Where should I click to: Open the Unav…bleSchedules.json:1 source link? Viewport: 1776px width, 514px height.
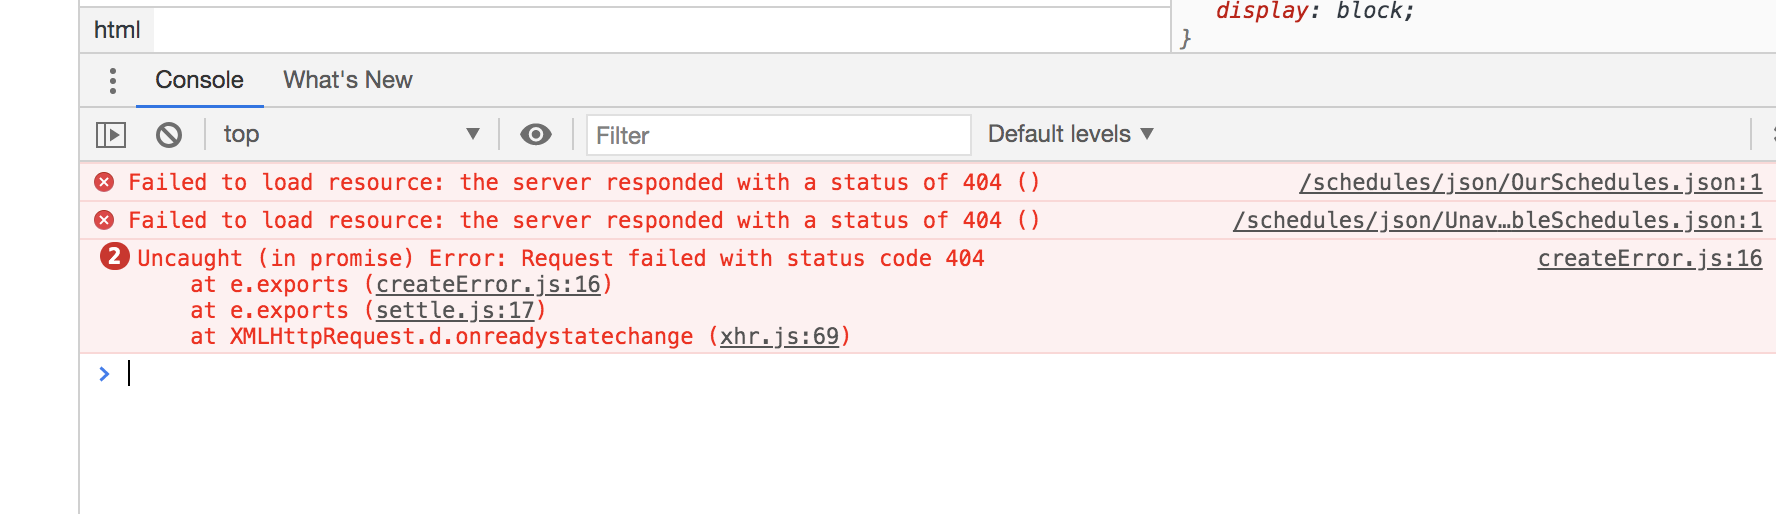click(x=1497, y=220)
